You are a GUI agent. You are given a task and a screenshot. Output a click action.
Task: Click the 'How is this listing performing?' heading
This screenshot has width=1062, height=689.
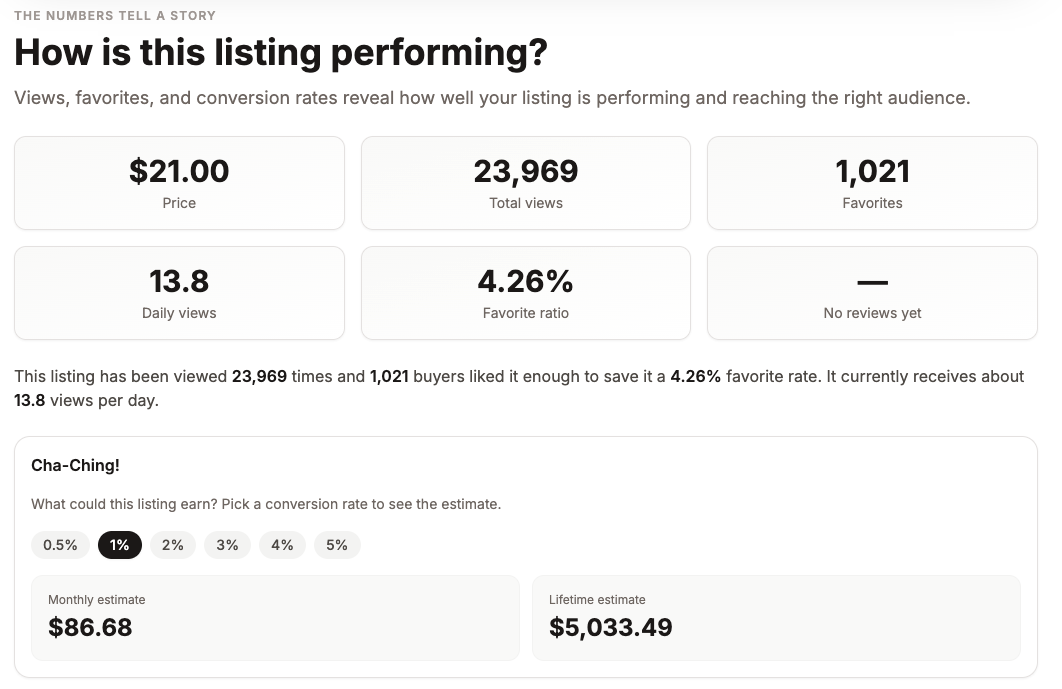(281, 52)
